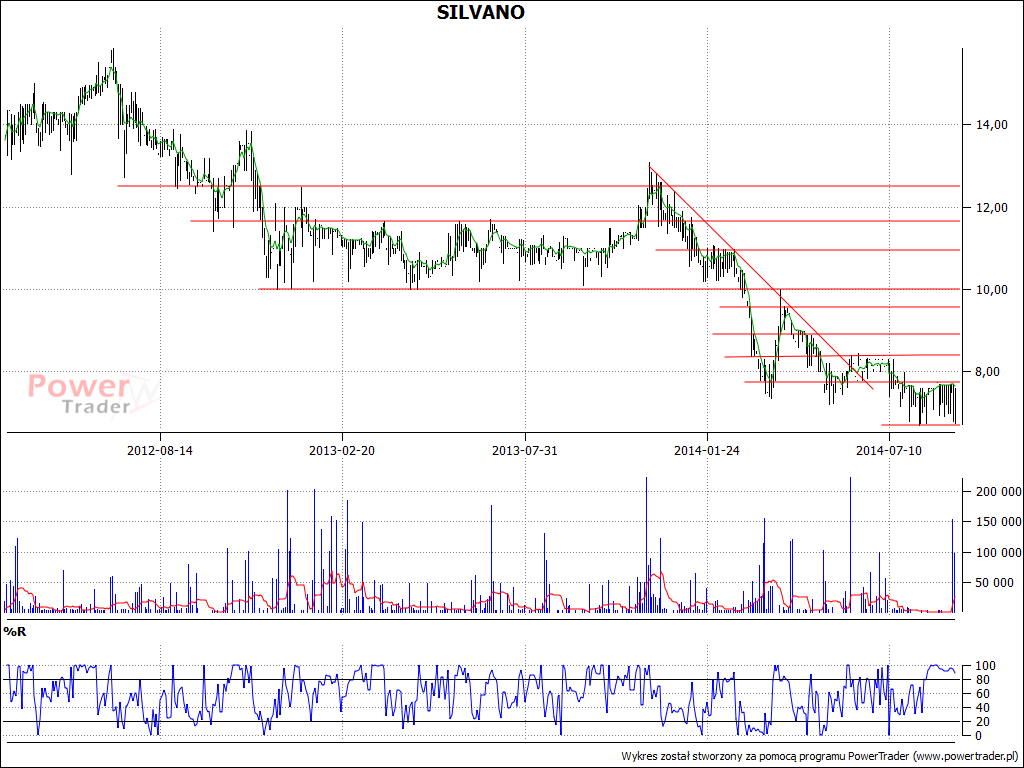Select the 2013-07-31 date label
Viewport: 1024px width, 768px height.
(x=524, y=451)
